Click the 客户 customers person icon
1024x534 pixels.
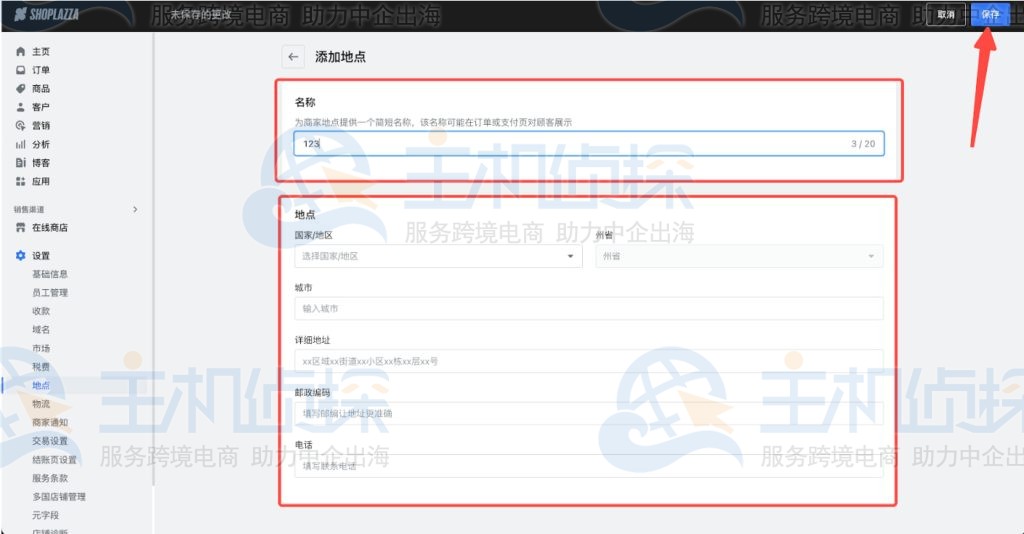(x=20, y=107)
